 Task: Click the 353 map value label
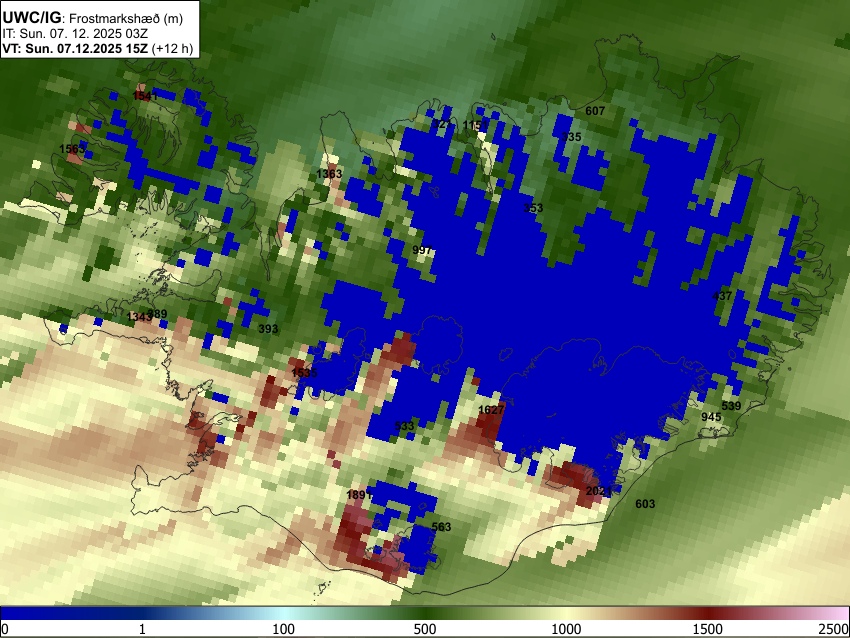pyautogui.click(x=533, y=208)
